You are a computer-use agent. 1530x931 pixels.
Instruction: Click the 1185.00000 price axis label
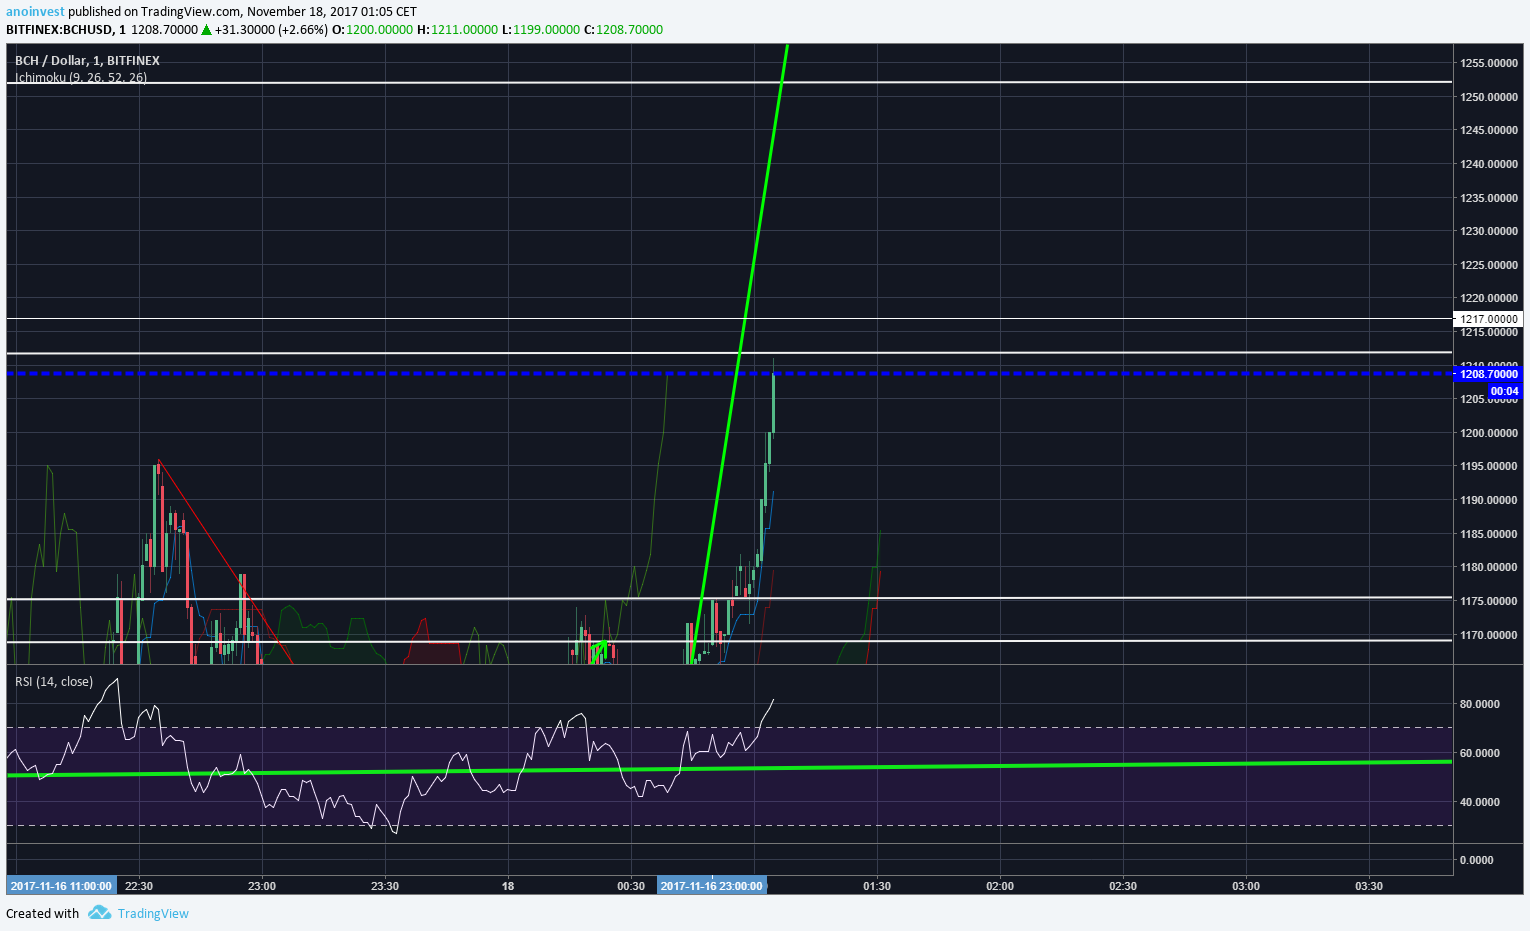(x=1489, y=534)
